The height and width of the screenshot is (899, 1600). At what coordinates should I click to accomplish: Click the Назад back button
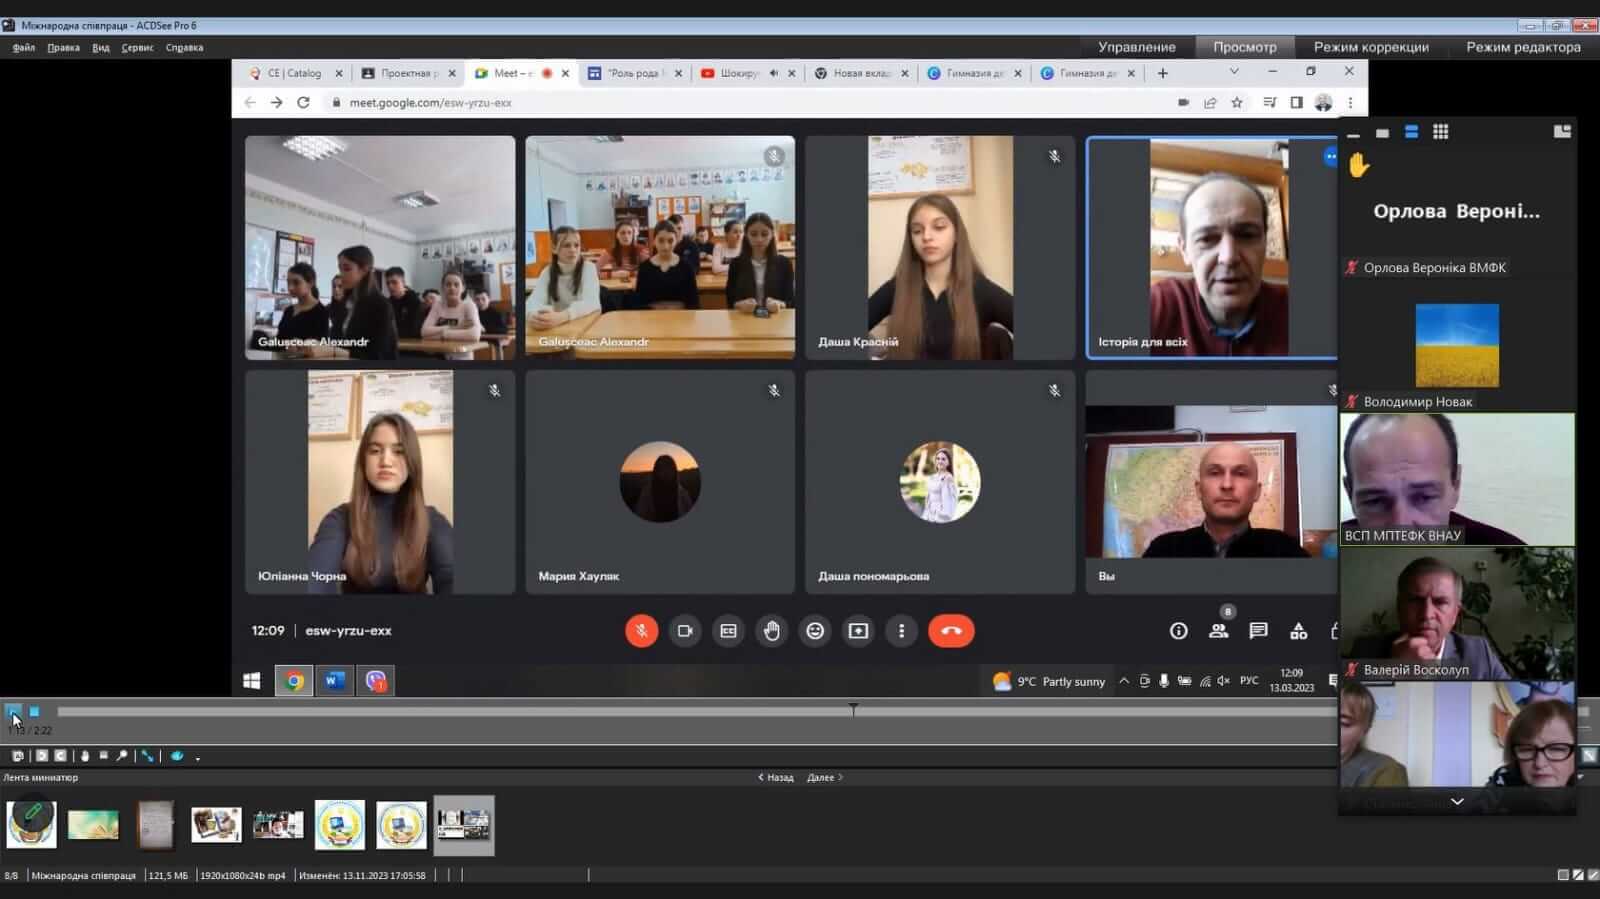[x=776, y=777]
